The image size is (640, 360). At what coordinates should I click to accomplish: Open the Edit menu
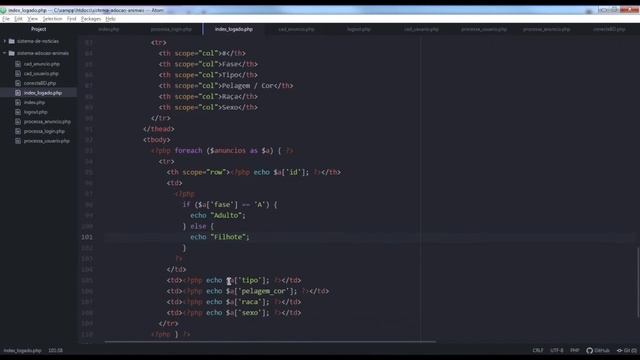(x=18, y=19)
